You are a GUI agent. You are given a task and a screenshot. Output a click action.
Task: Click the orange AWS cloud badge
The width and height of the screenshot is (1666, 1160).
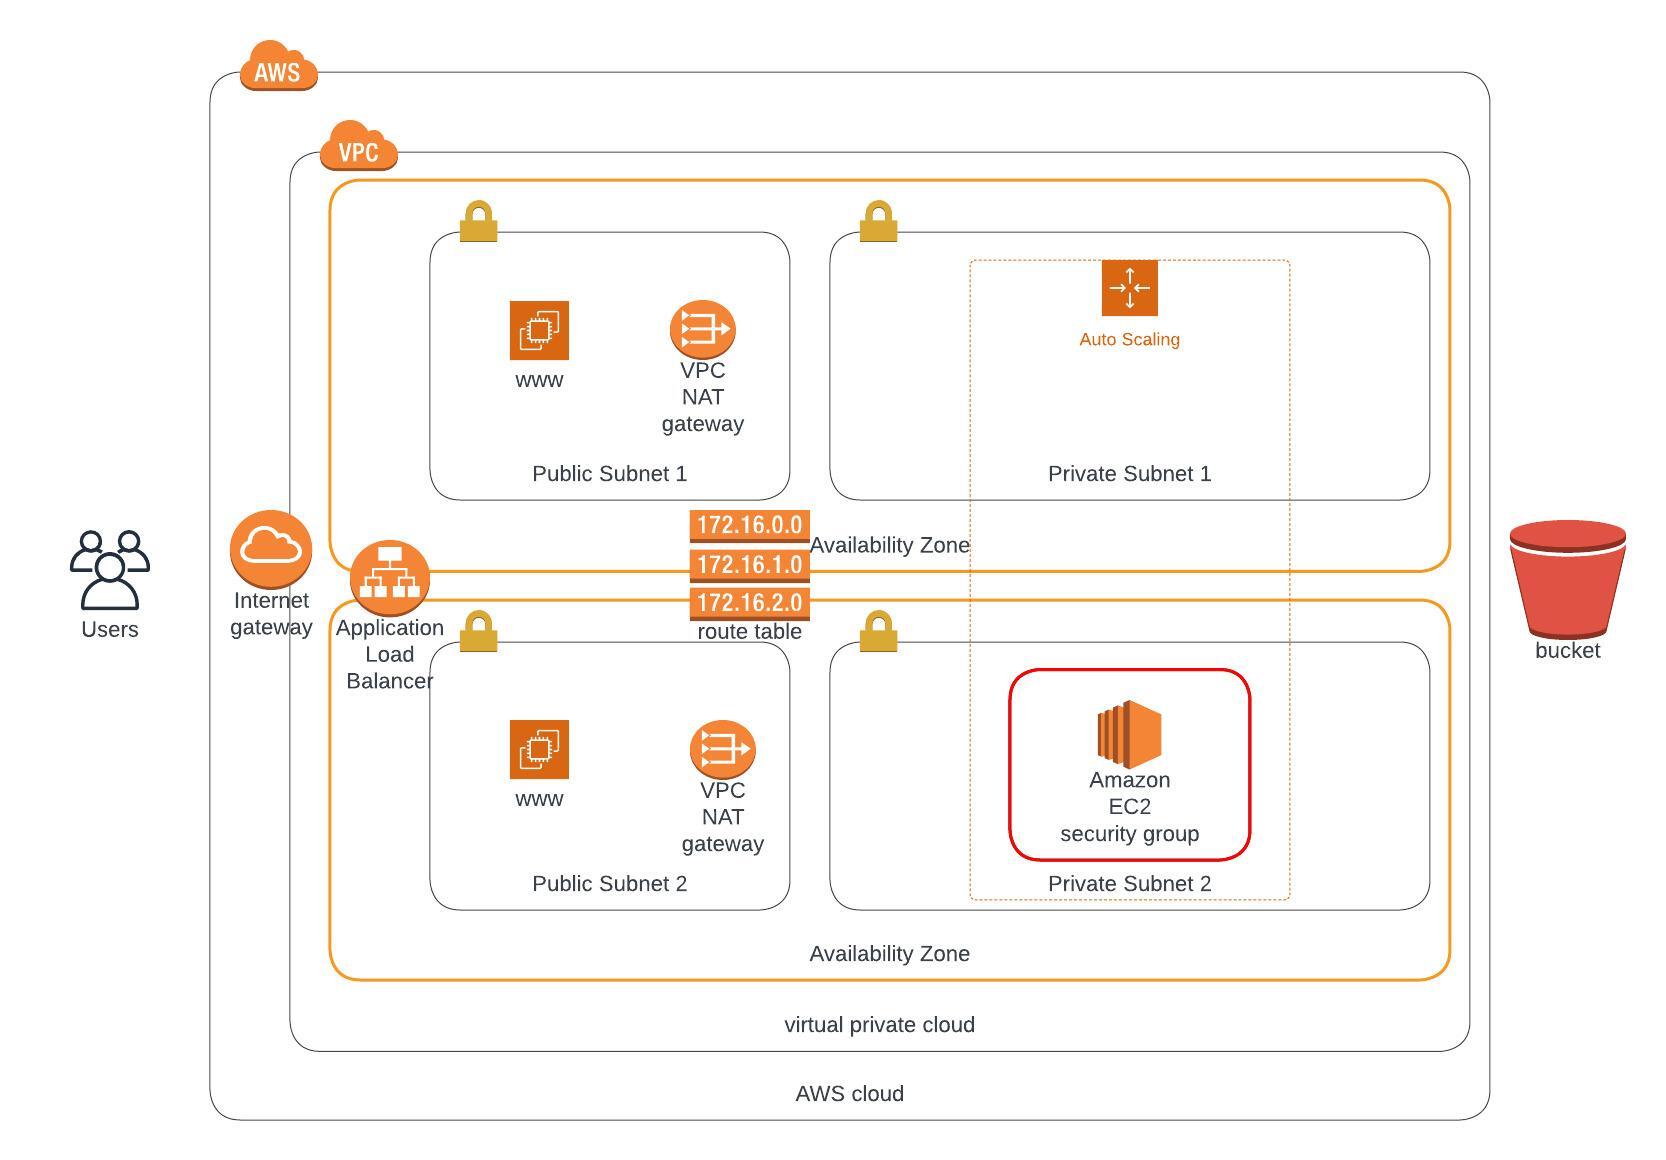[x=278, y=67]
